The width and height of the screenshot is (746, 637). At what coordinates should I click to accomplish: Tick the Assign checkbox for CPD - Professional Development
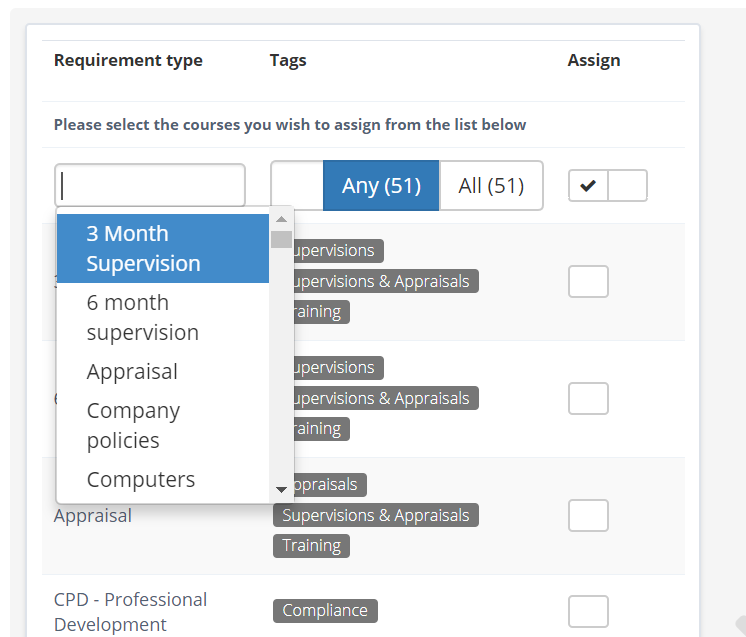[589, 611]
